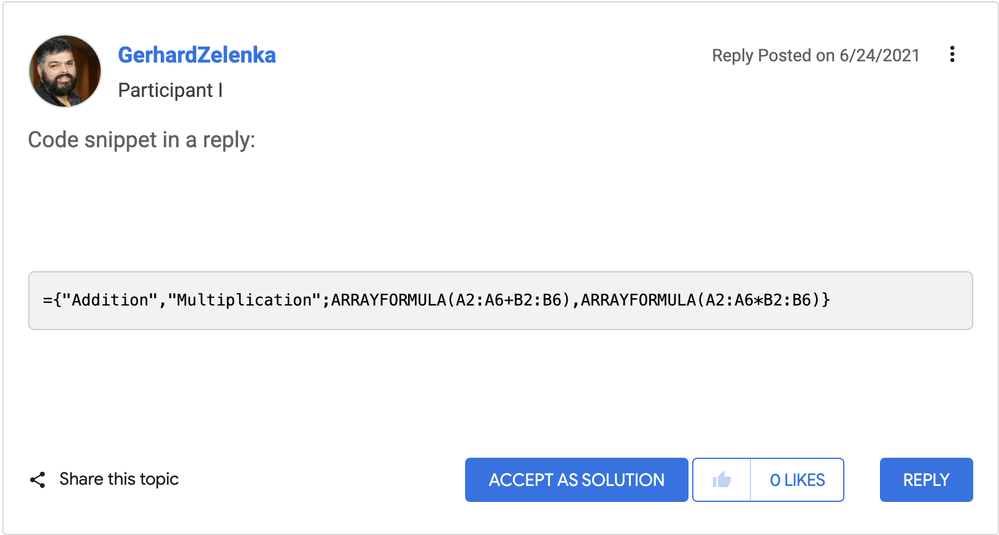Open GerhardZelenka's profile picture
This screenshot has height=535, width=999.
coord(65,71)
